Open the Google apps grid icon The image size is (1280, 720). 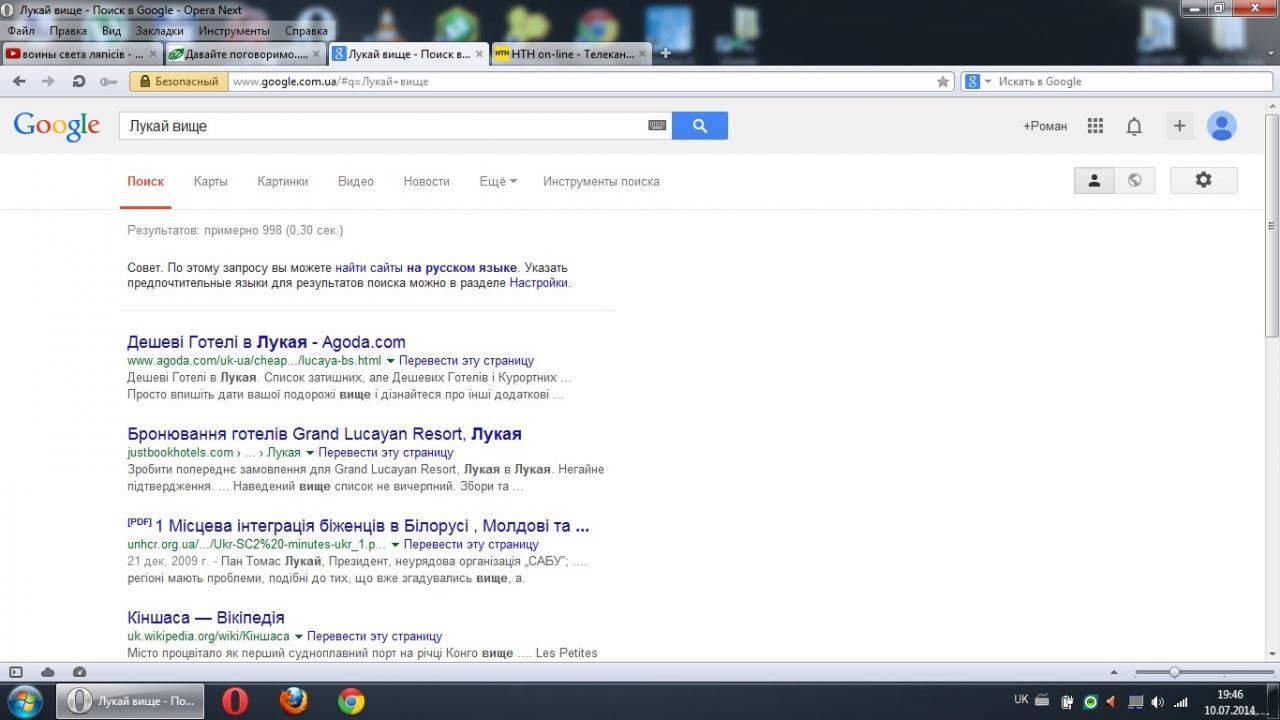(1095, 126)
